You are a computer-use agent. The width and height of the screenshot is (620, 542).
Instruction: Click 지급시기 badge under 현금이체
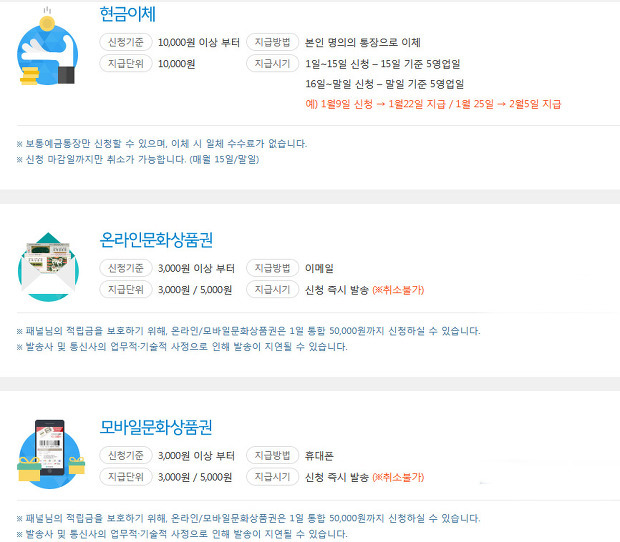coord(272,64)
